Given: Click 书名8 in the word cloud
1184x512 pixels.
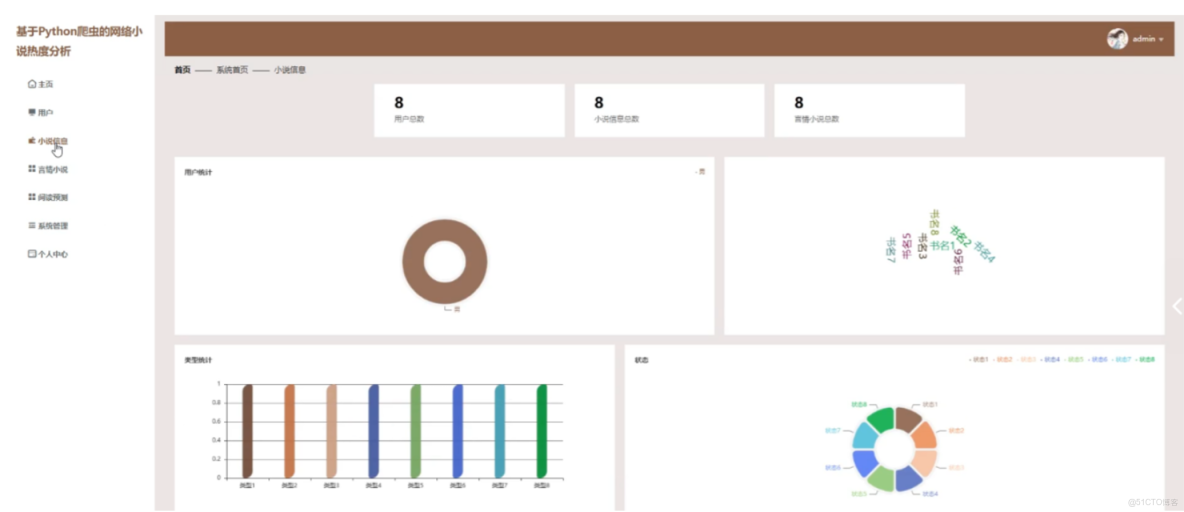Looking at the screenshot, I should (935, 223).
